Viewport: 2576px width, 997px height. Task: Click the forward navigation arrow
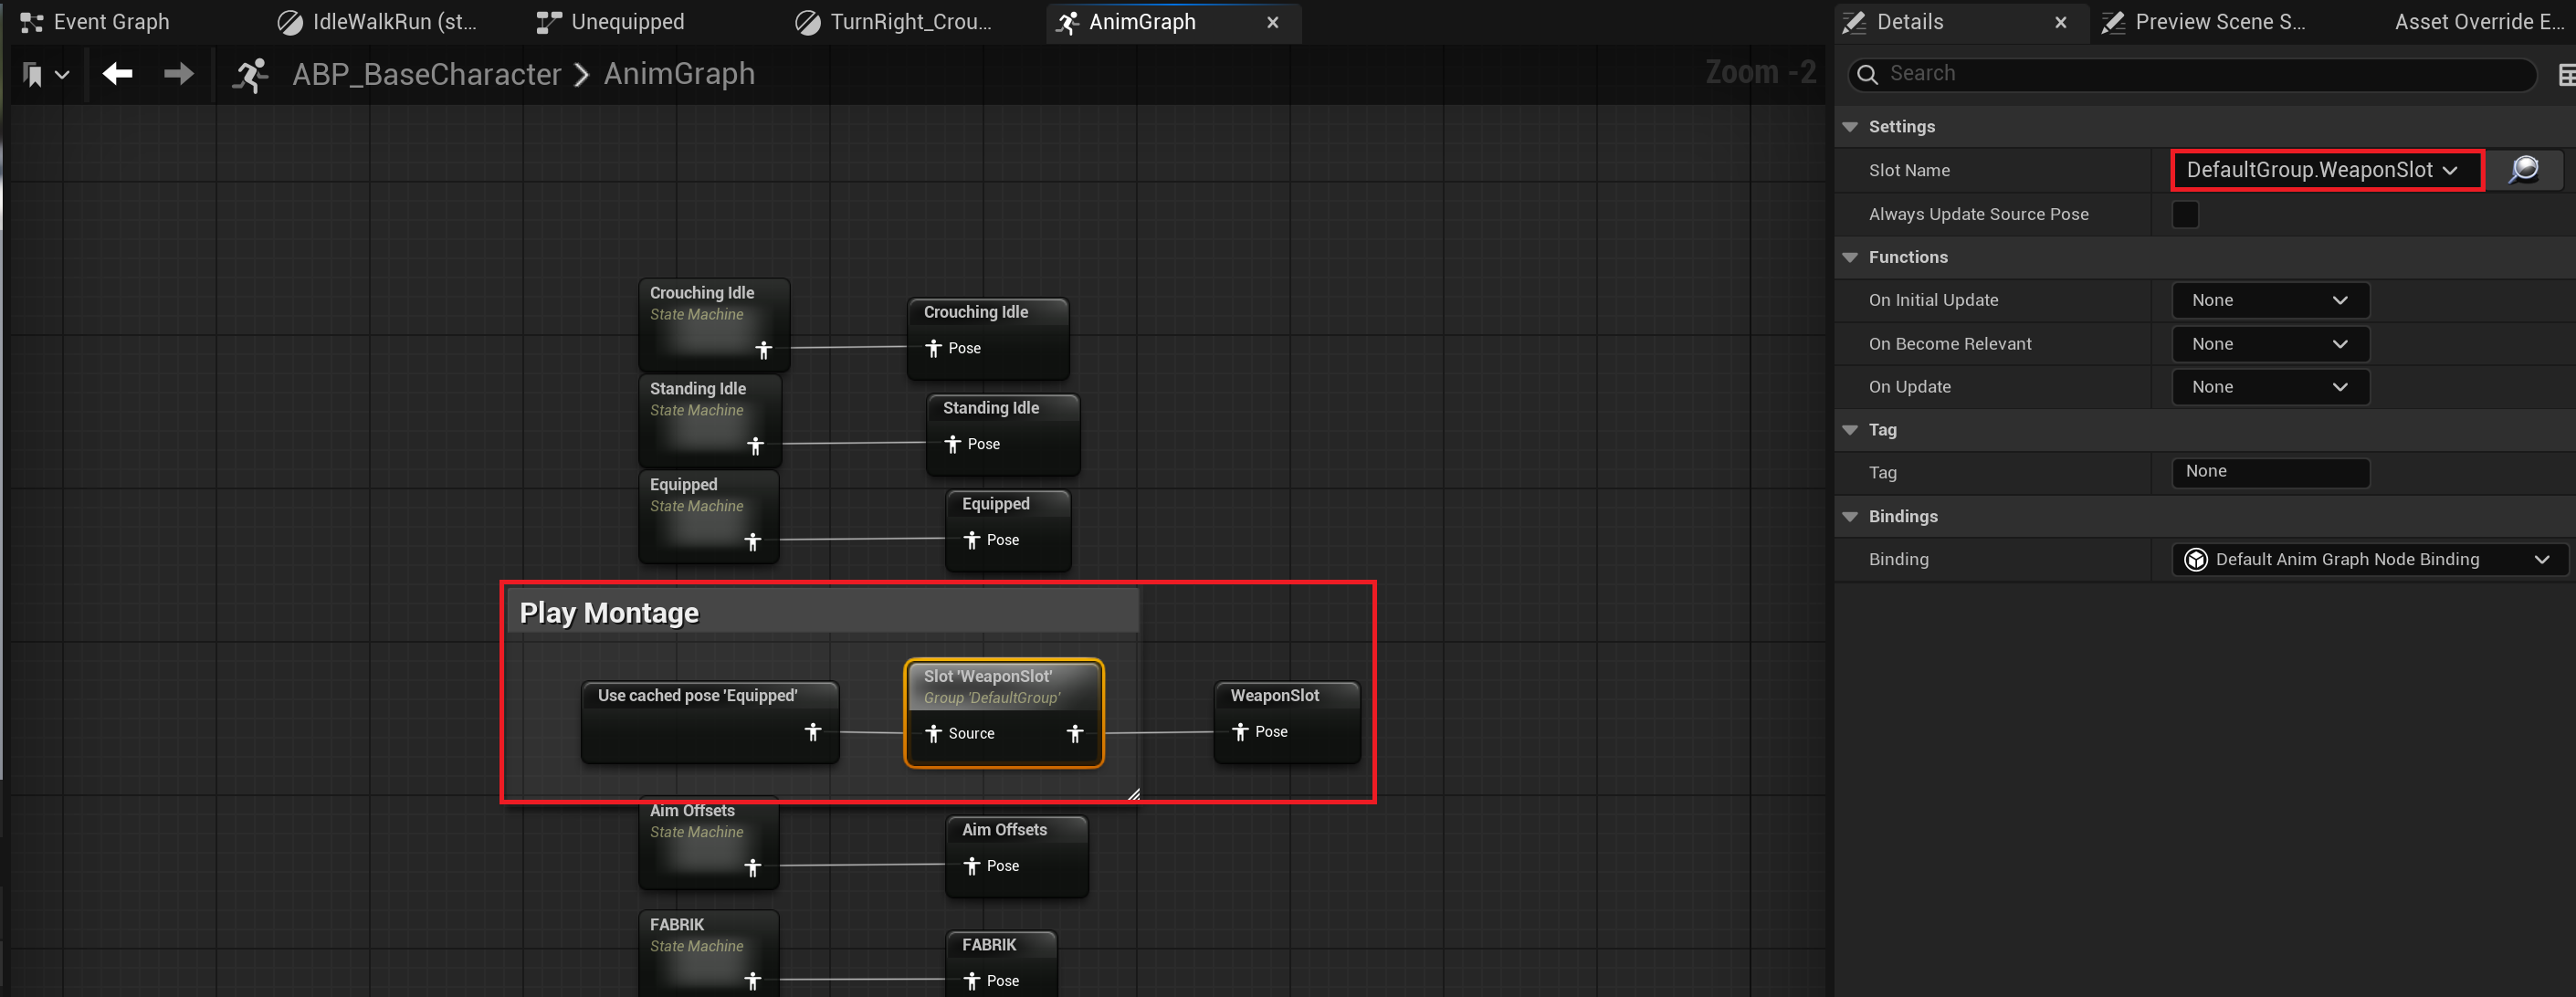tap(179, 73)
